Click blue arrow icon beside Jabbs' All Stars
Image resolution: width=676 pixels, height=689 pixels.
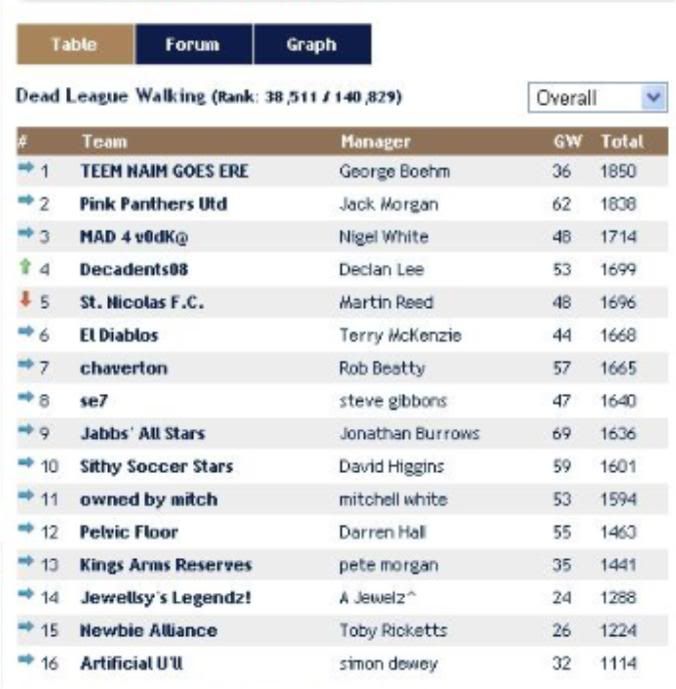coord(26,432)
